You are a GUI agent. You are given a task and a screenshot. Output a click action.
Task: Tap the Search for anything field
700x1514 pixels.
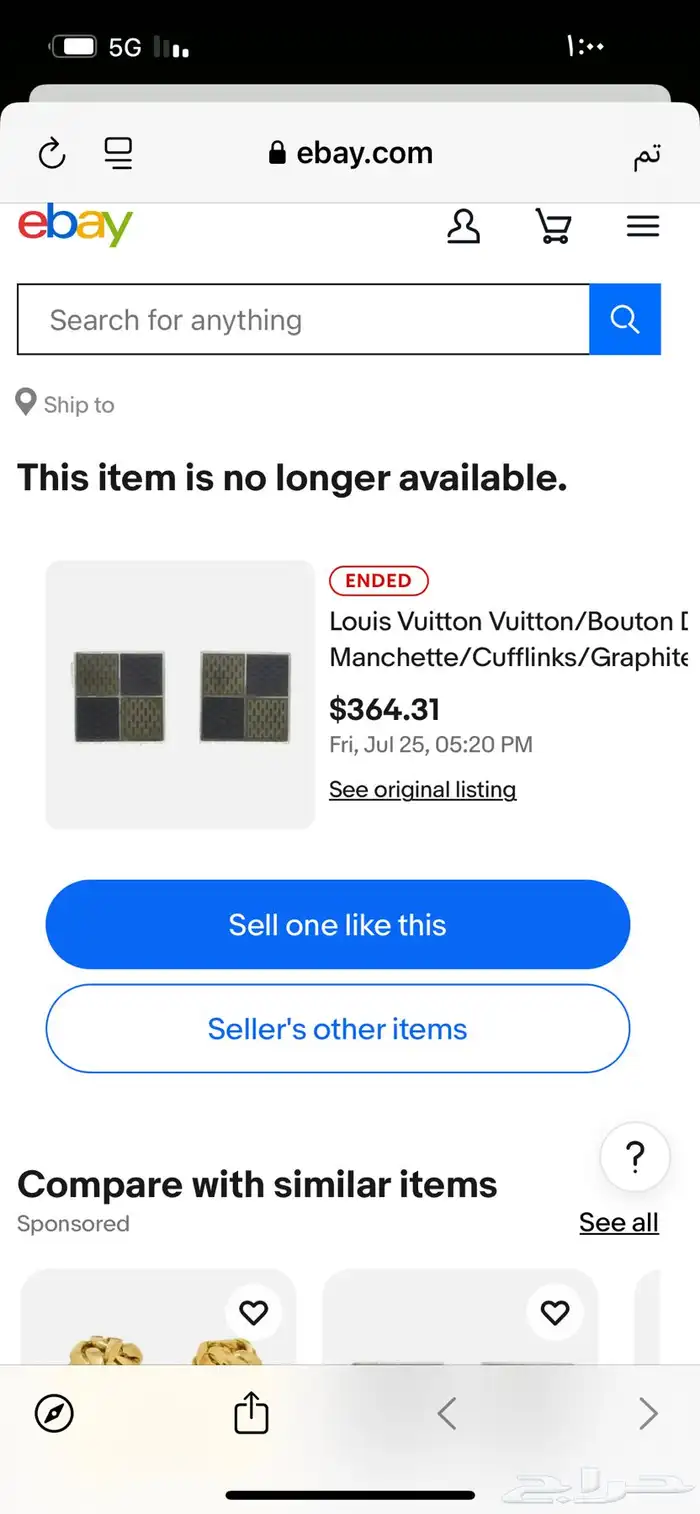click(303, 320)
